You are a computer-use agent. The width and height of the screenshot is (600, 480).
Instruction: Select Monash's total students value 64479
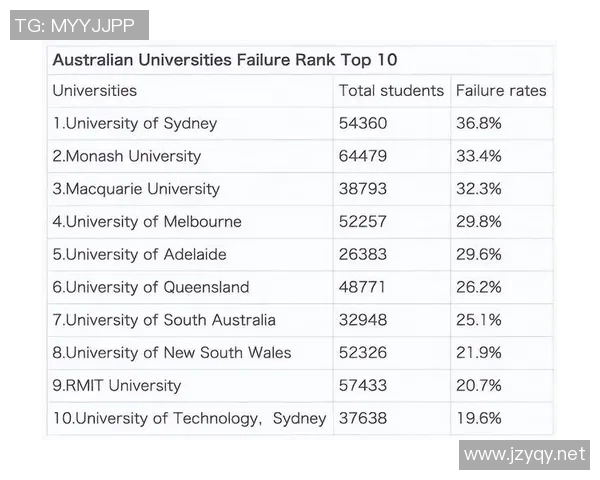(x=363, y=156)
